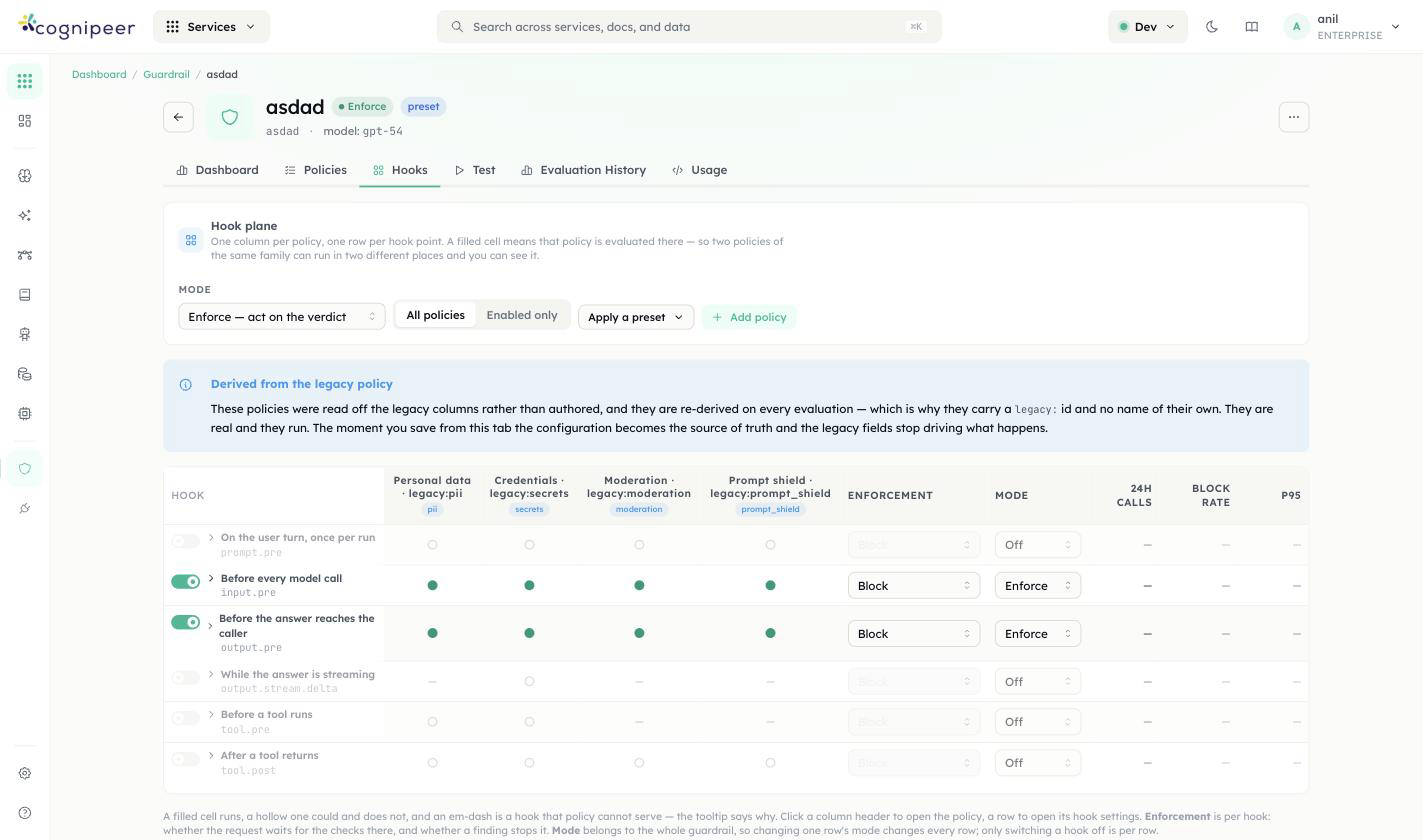The height and width of the screenshot is (840, 1423).
Task: Open the three-dot more options menu
Action: [x=1294, y=117]
